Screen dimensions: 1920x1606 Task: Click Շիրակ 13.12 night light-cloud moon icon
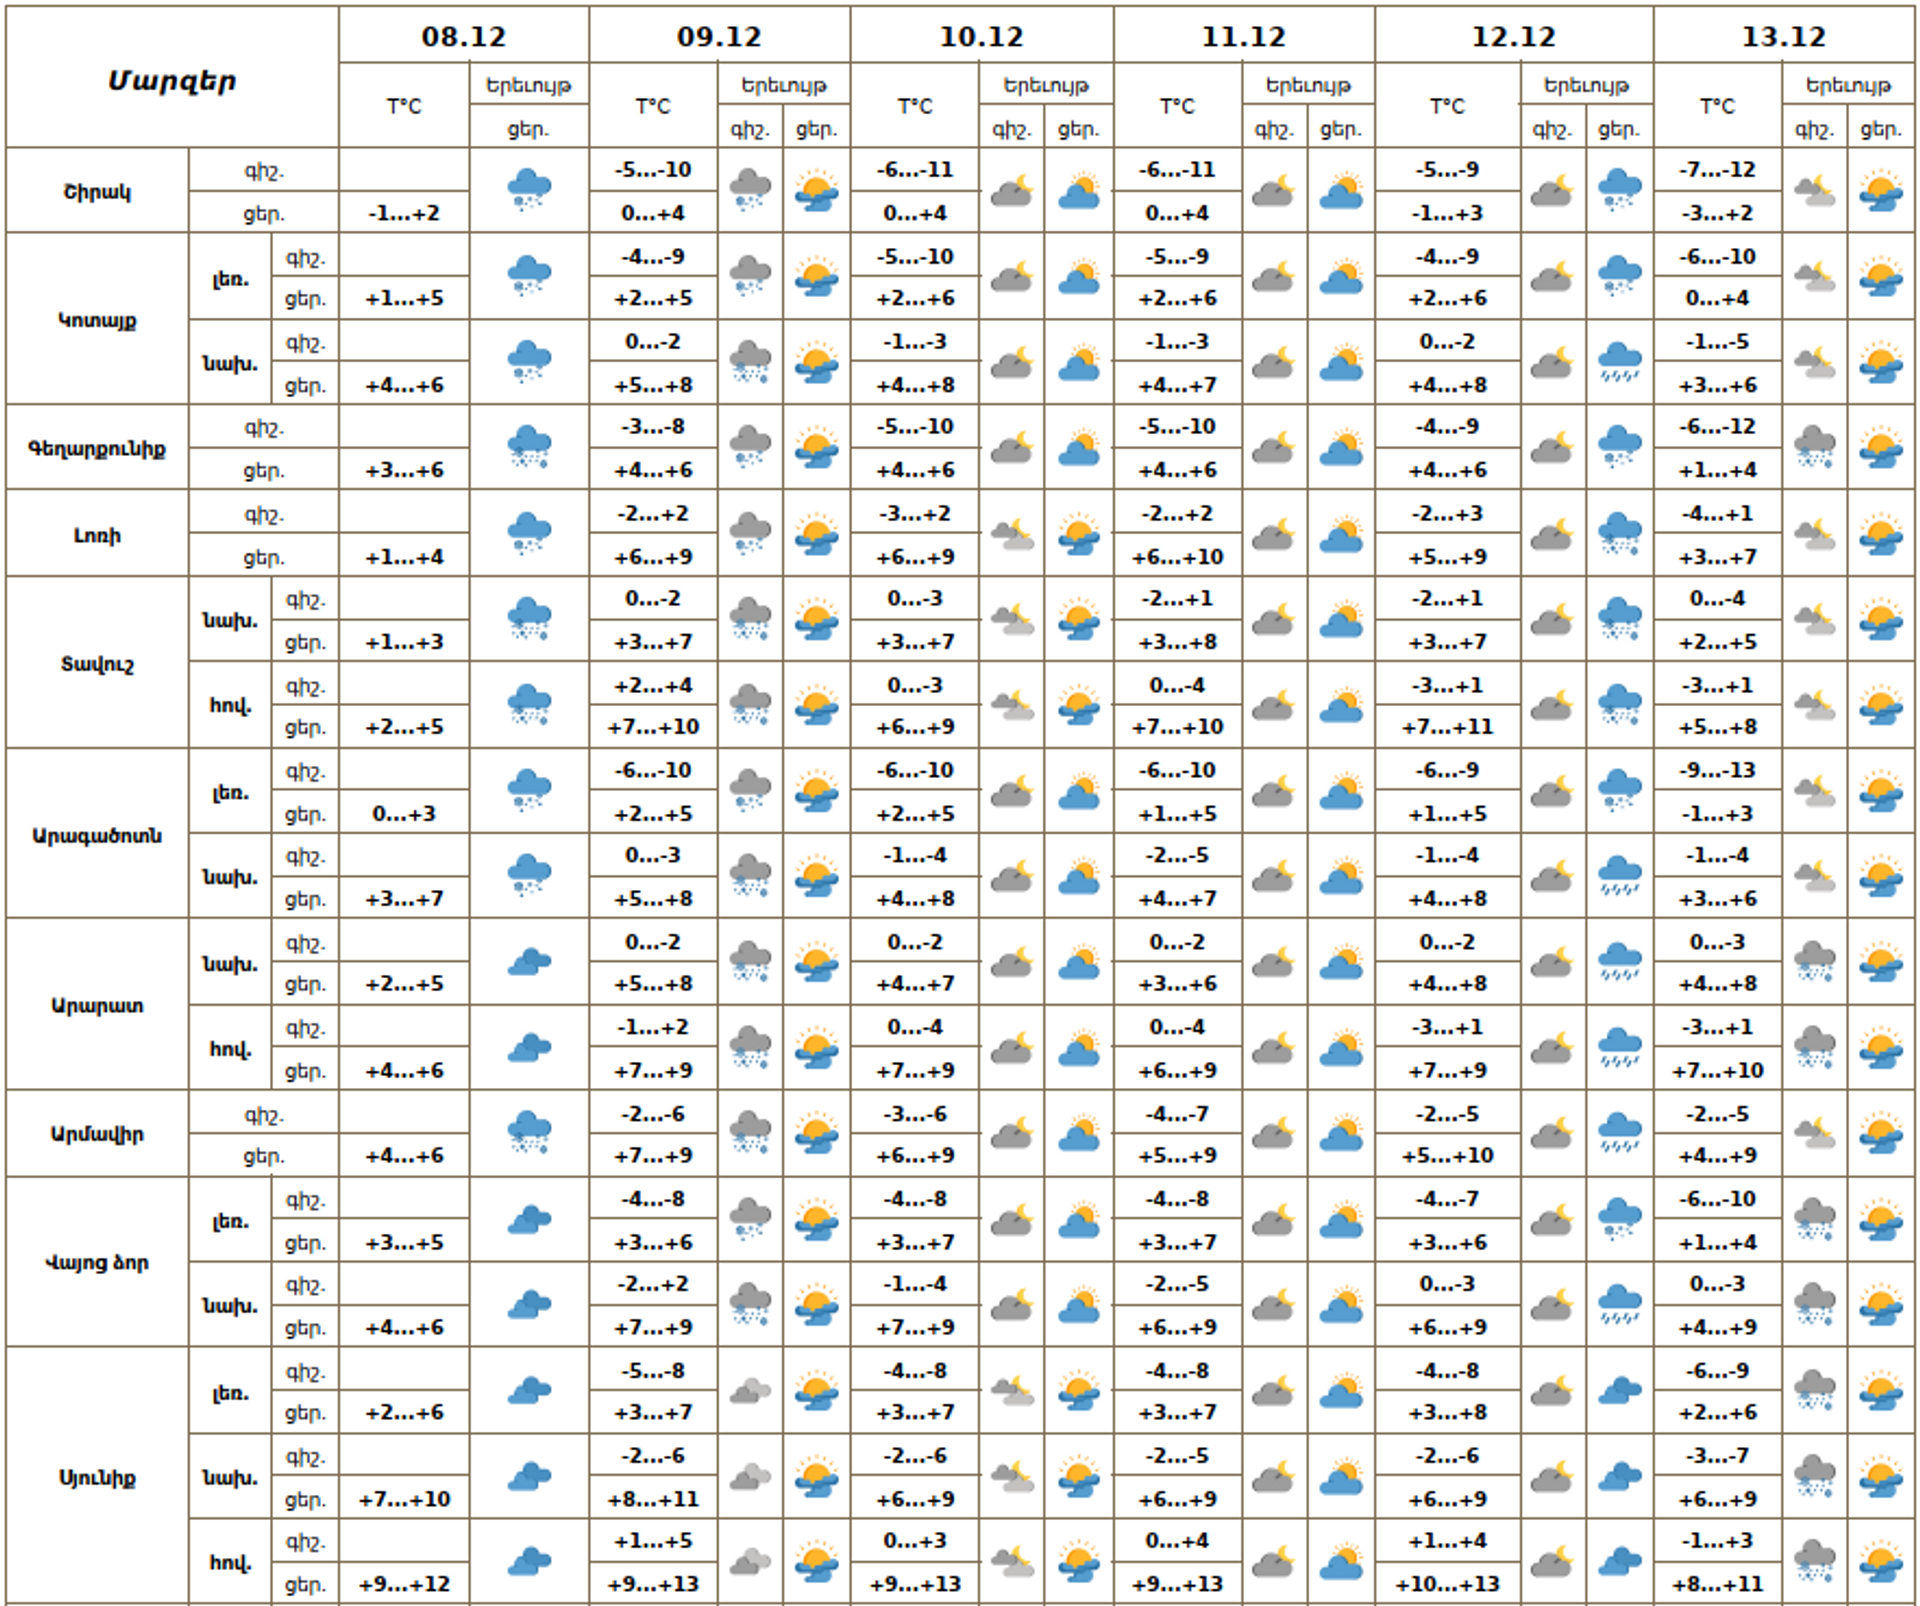[1815, 190]
